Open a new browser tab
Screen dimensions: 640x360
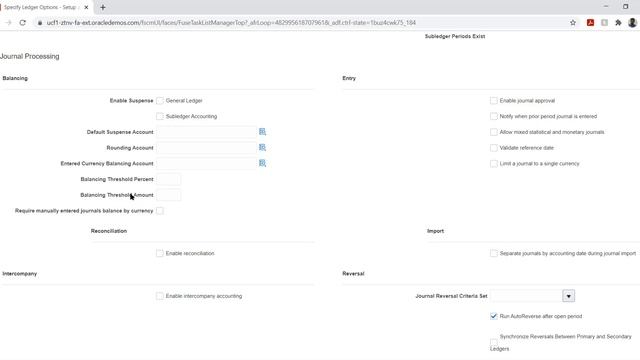coord(102,7)
